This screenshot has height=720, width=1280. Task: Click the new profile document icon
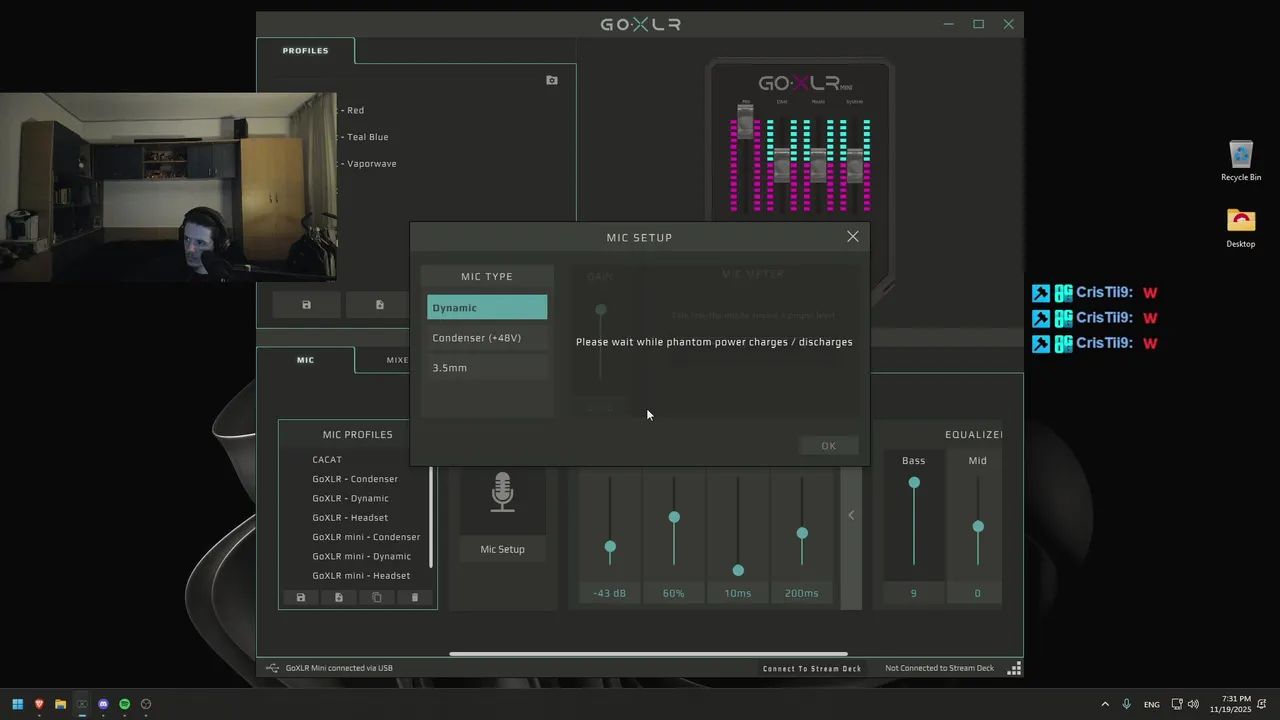coord(380,305)
